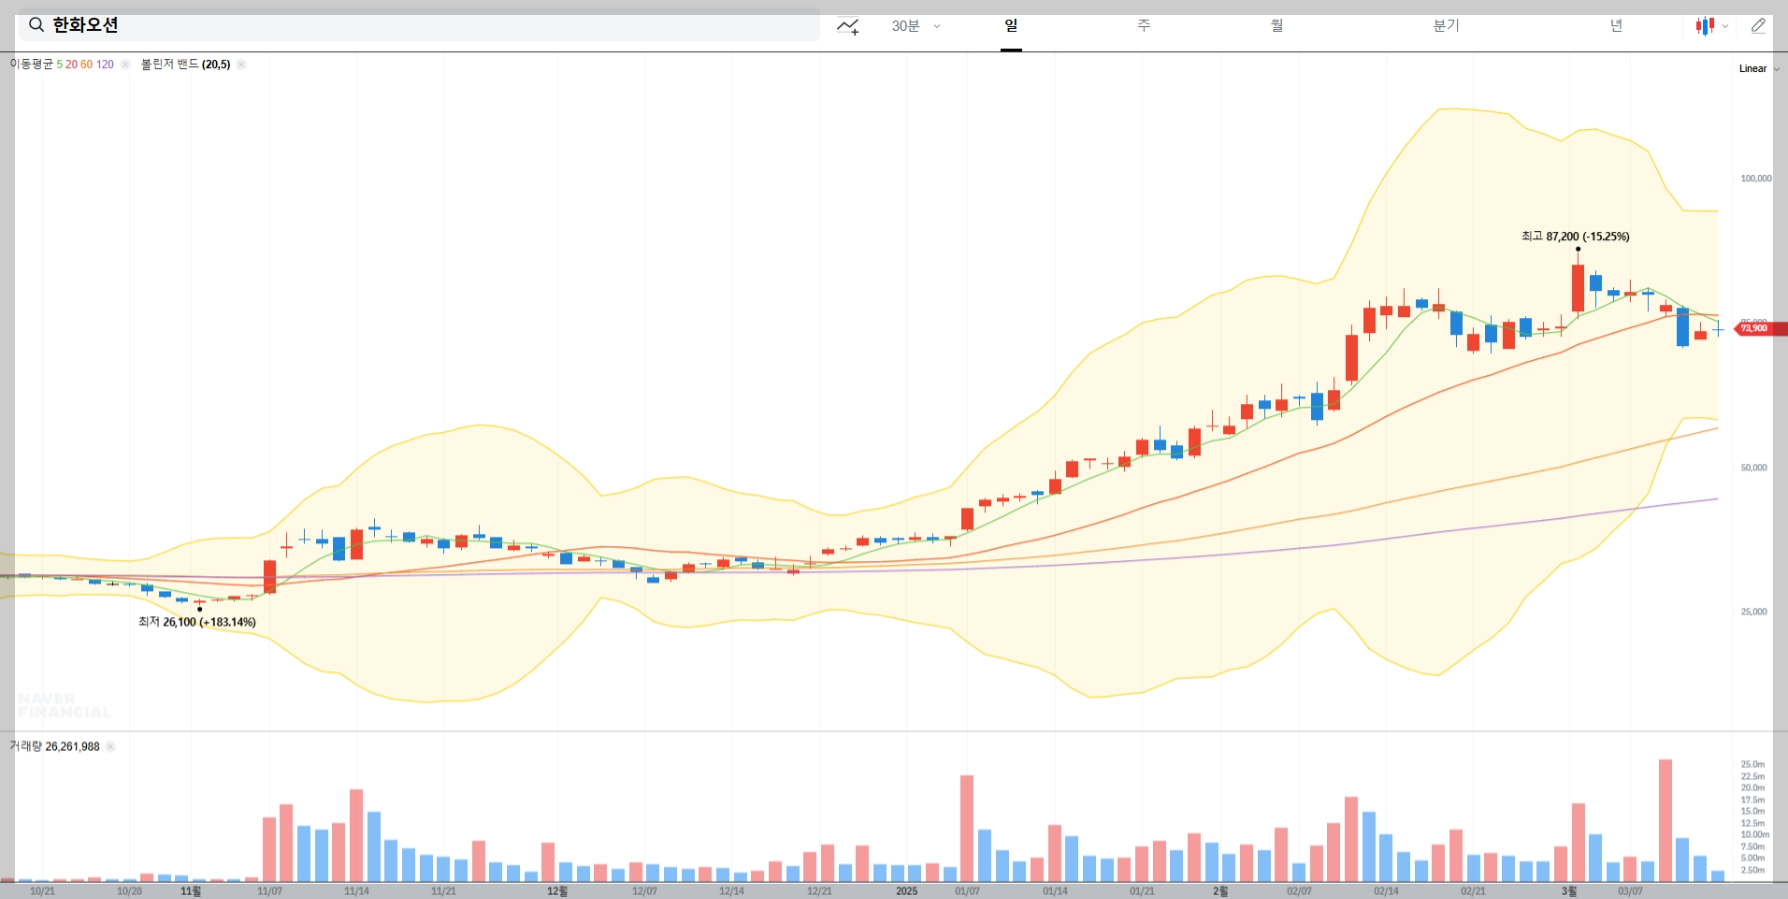This screenshot has width=1788, height=899.
Task: Click the 이동평균 indicator label
Action: click(31, 64)
